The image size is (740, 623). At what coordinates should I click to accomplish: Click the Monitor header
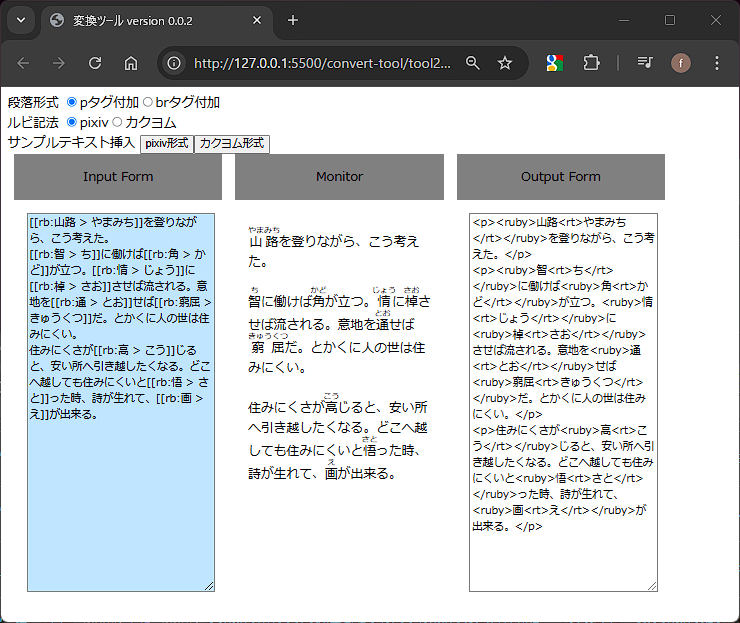pos(339,177)
